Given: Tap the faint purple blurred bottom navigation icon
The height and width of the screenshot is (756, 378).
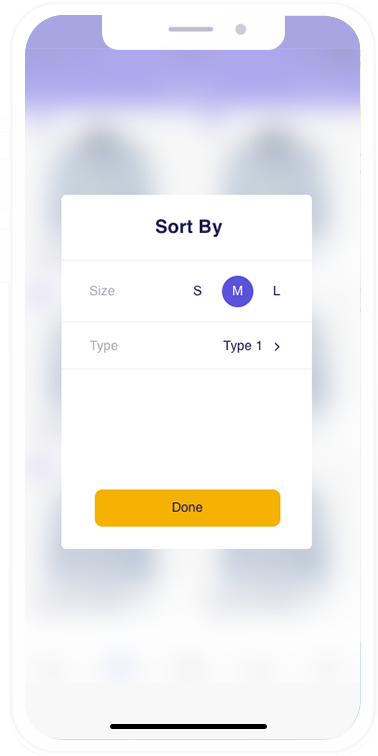Looking at the screenshot, I should [118, 667].
